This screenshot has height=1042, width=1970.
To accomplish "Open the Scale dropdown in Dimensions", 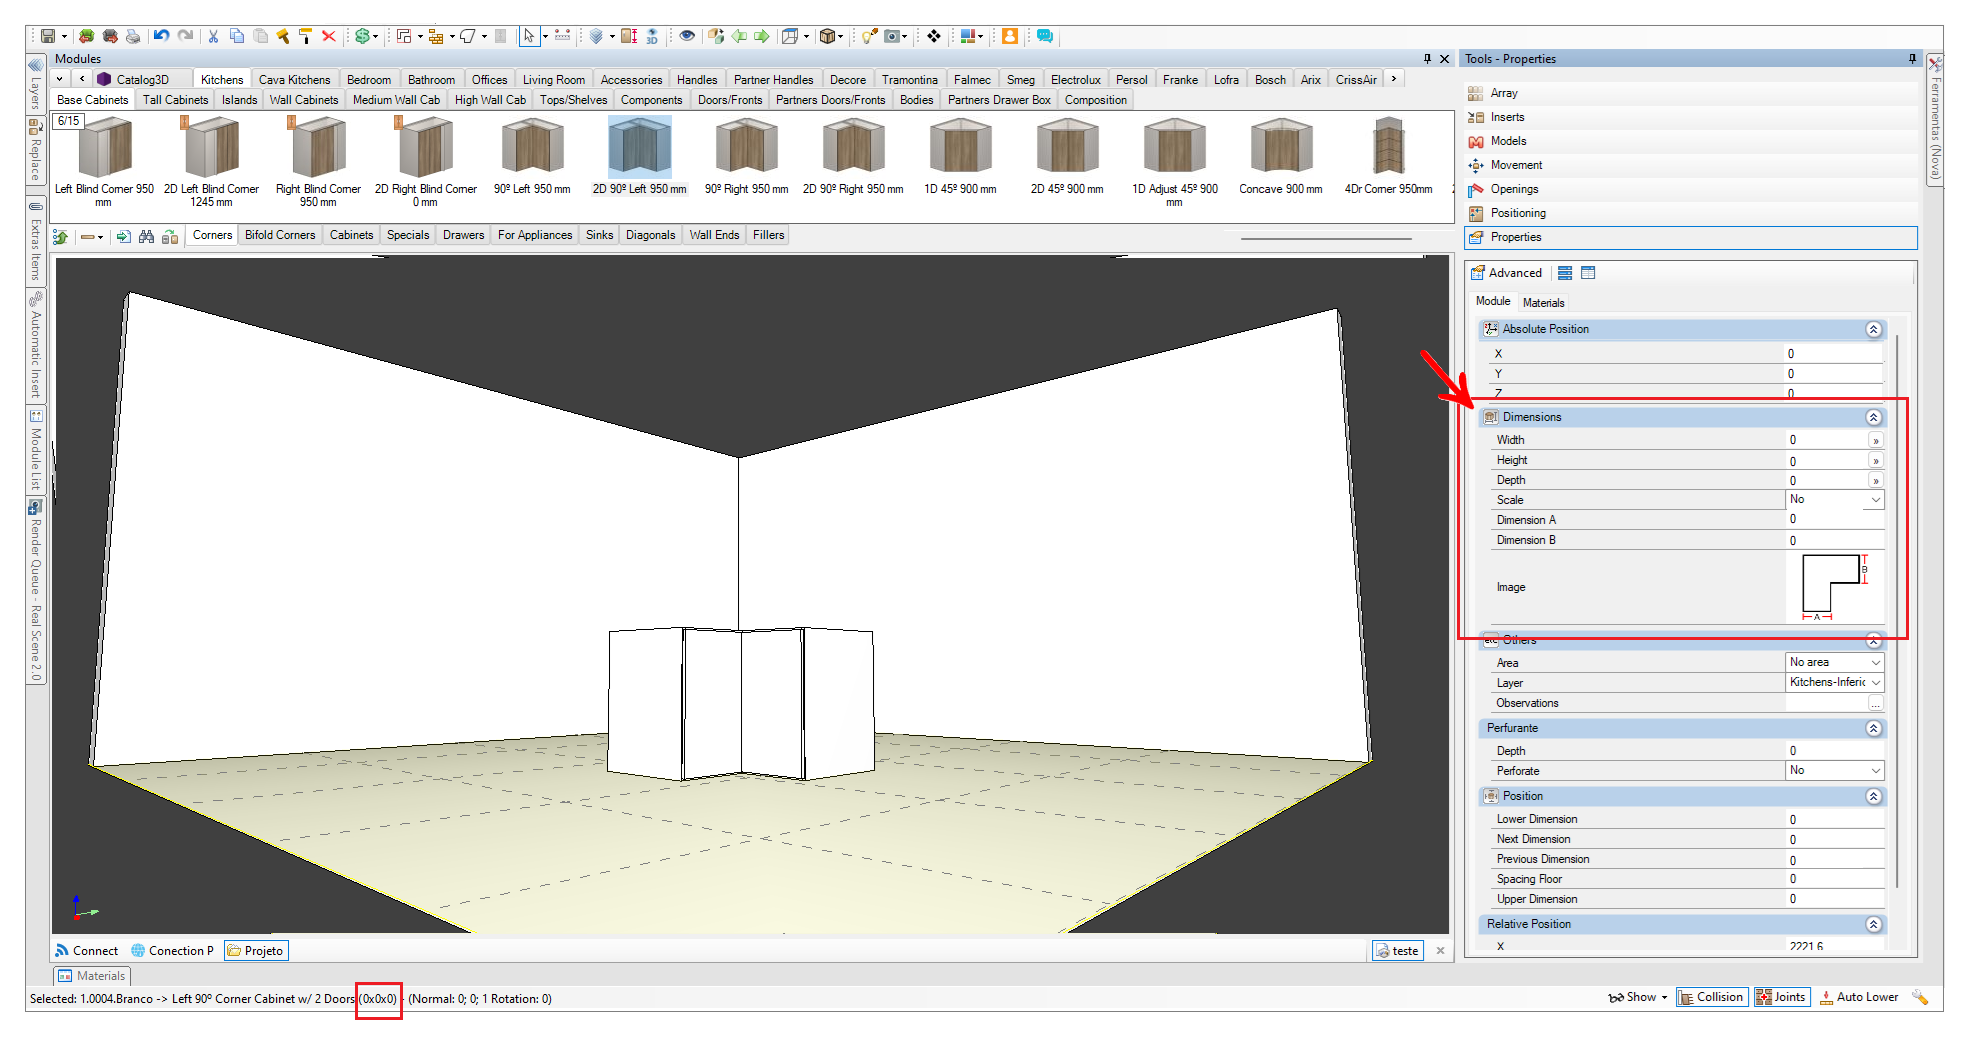I will pos(1875,500).
